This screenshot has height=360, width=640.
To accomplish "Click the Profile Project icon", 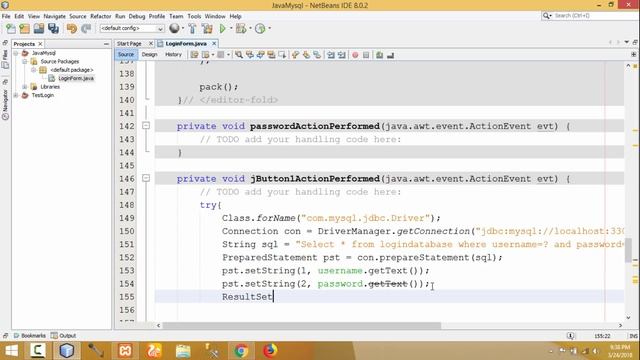I will [x=260, y=29].
